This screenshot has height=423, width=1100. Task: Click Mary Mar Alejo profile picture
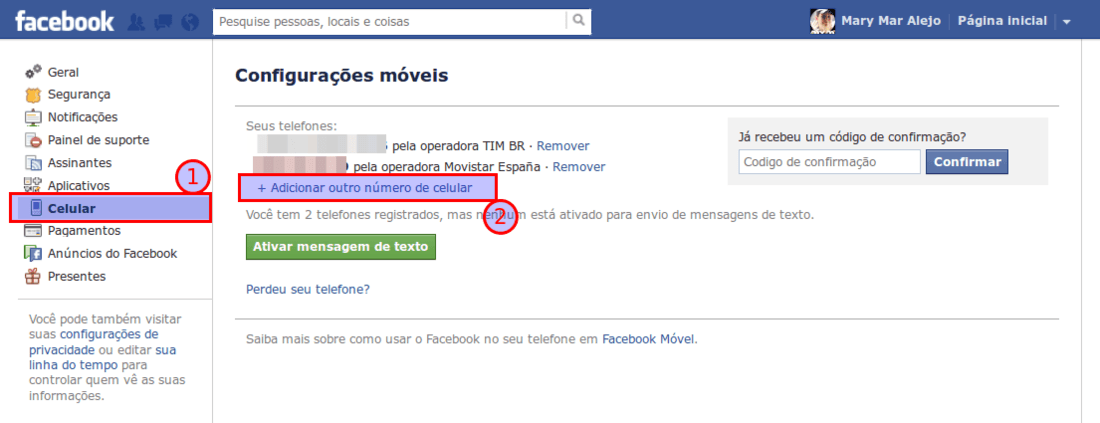pyautogui.click(x=822, y=22)
